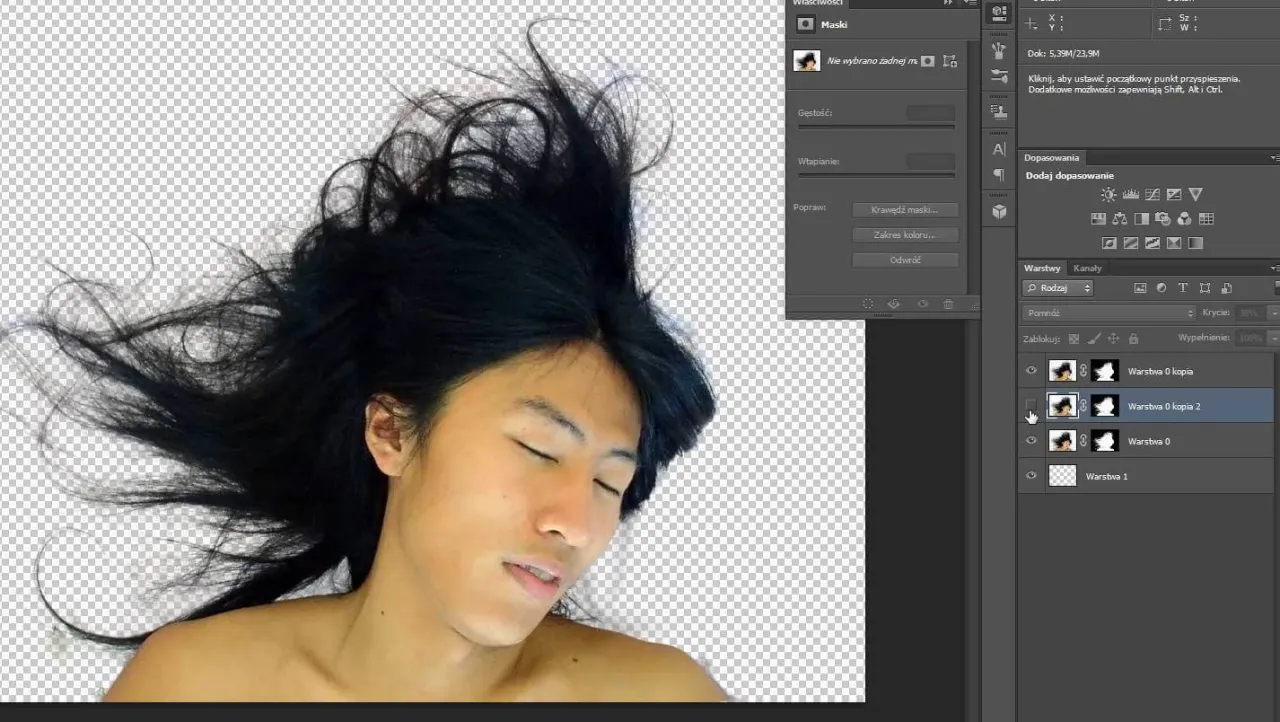Screen dimensions: 1280x722
Task: Switch to the Kanały tab
Action: tap(1087, 268)
